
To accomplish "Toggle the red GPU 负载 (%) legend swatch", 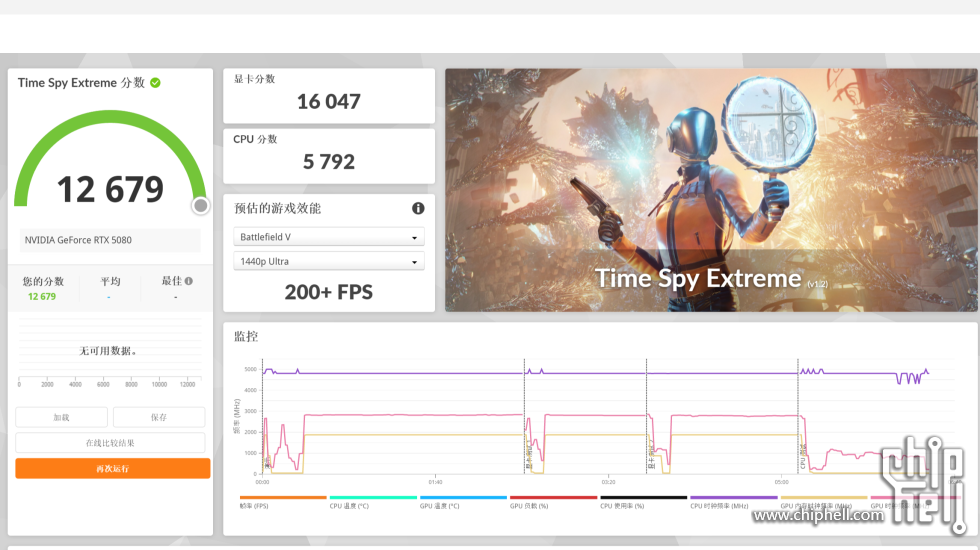I will [x=554, y=498].
